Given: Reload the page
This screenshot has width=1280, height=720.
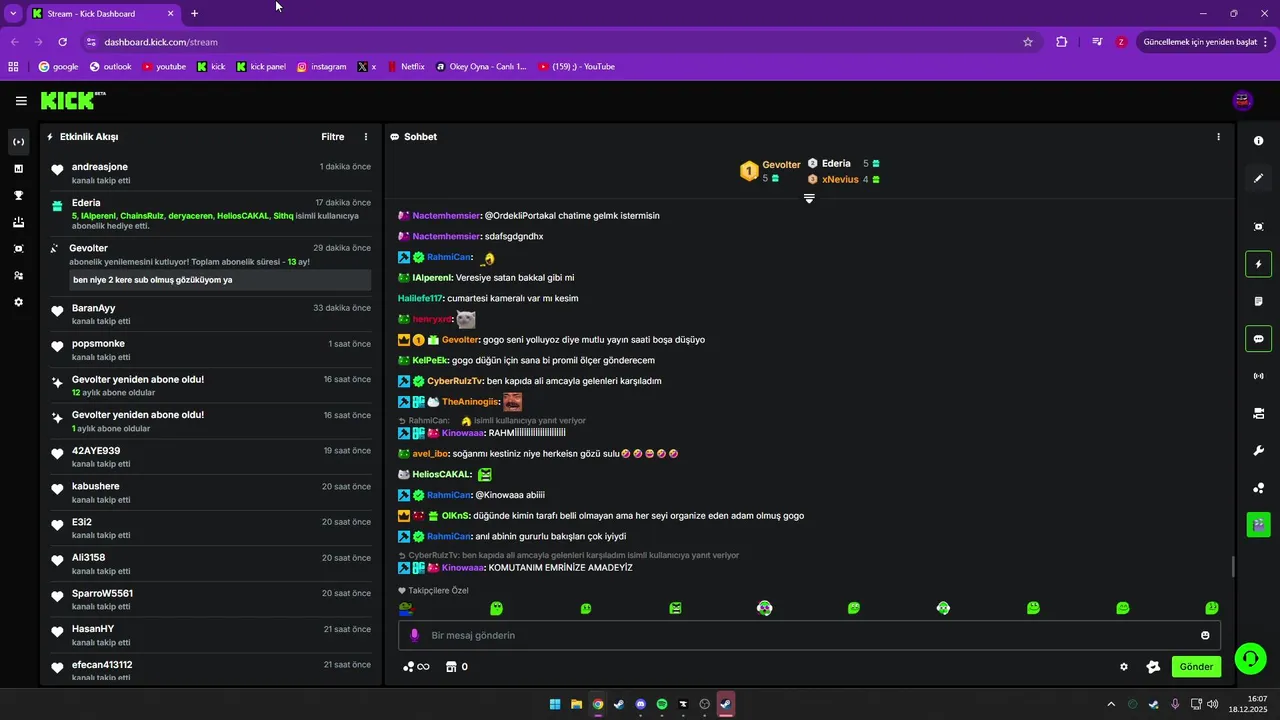Looking at the screenshot, I should point(62,42).
